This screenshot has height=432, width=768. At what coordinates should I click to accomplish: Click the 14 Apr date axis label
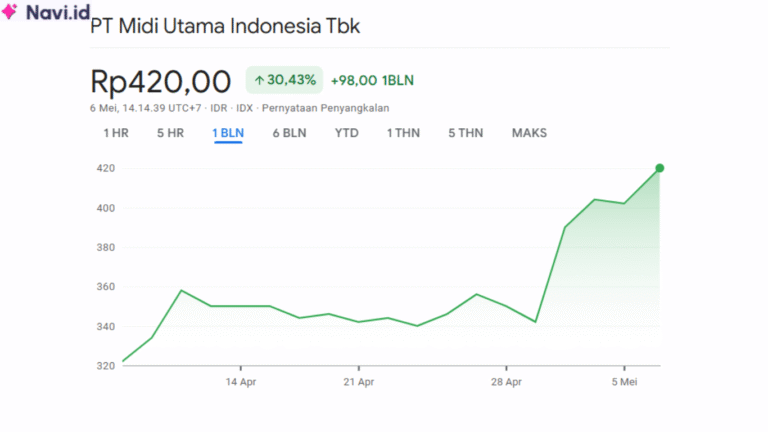241,381
